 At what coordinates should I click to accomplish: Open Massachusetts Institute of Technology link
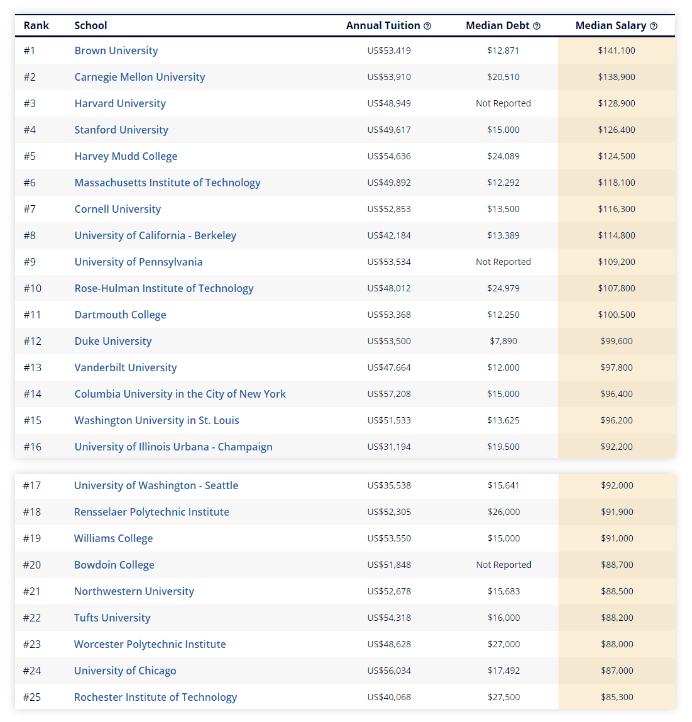coord(167,183)
